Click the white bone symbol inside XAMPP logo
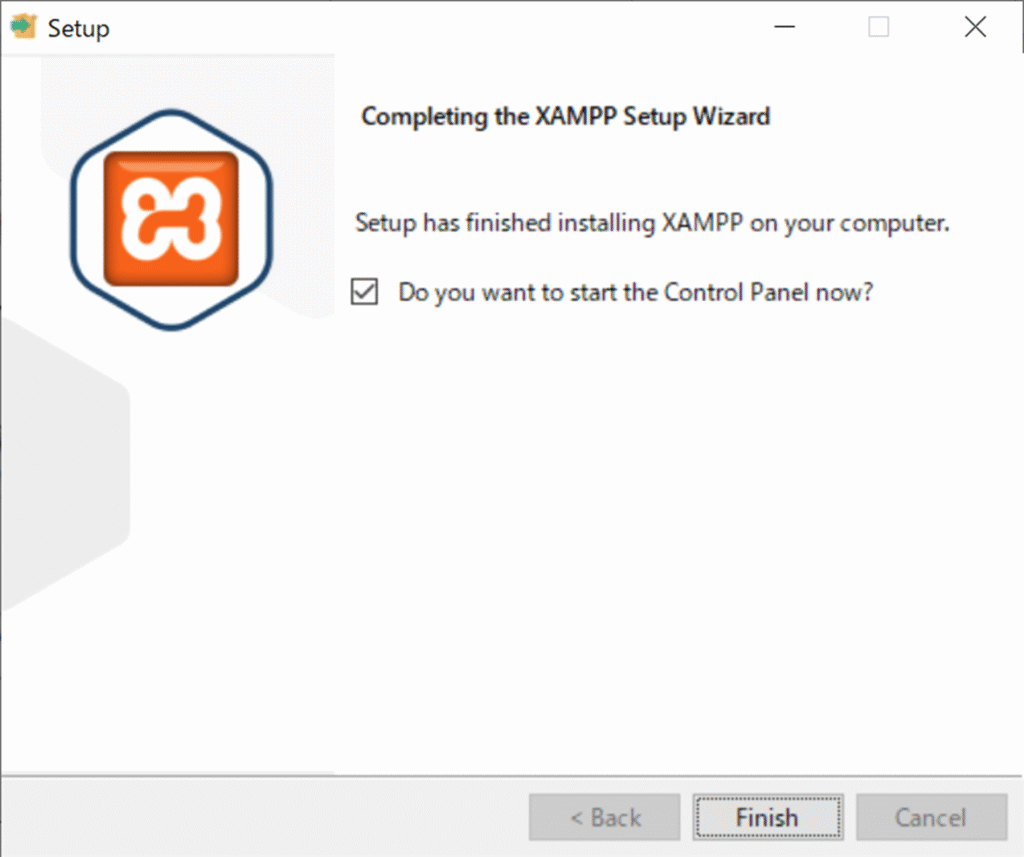 tap(170, 218)
